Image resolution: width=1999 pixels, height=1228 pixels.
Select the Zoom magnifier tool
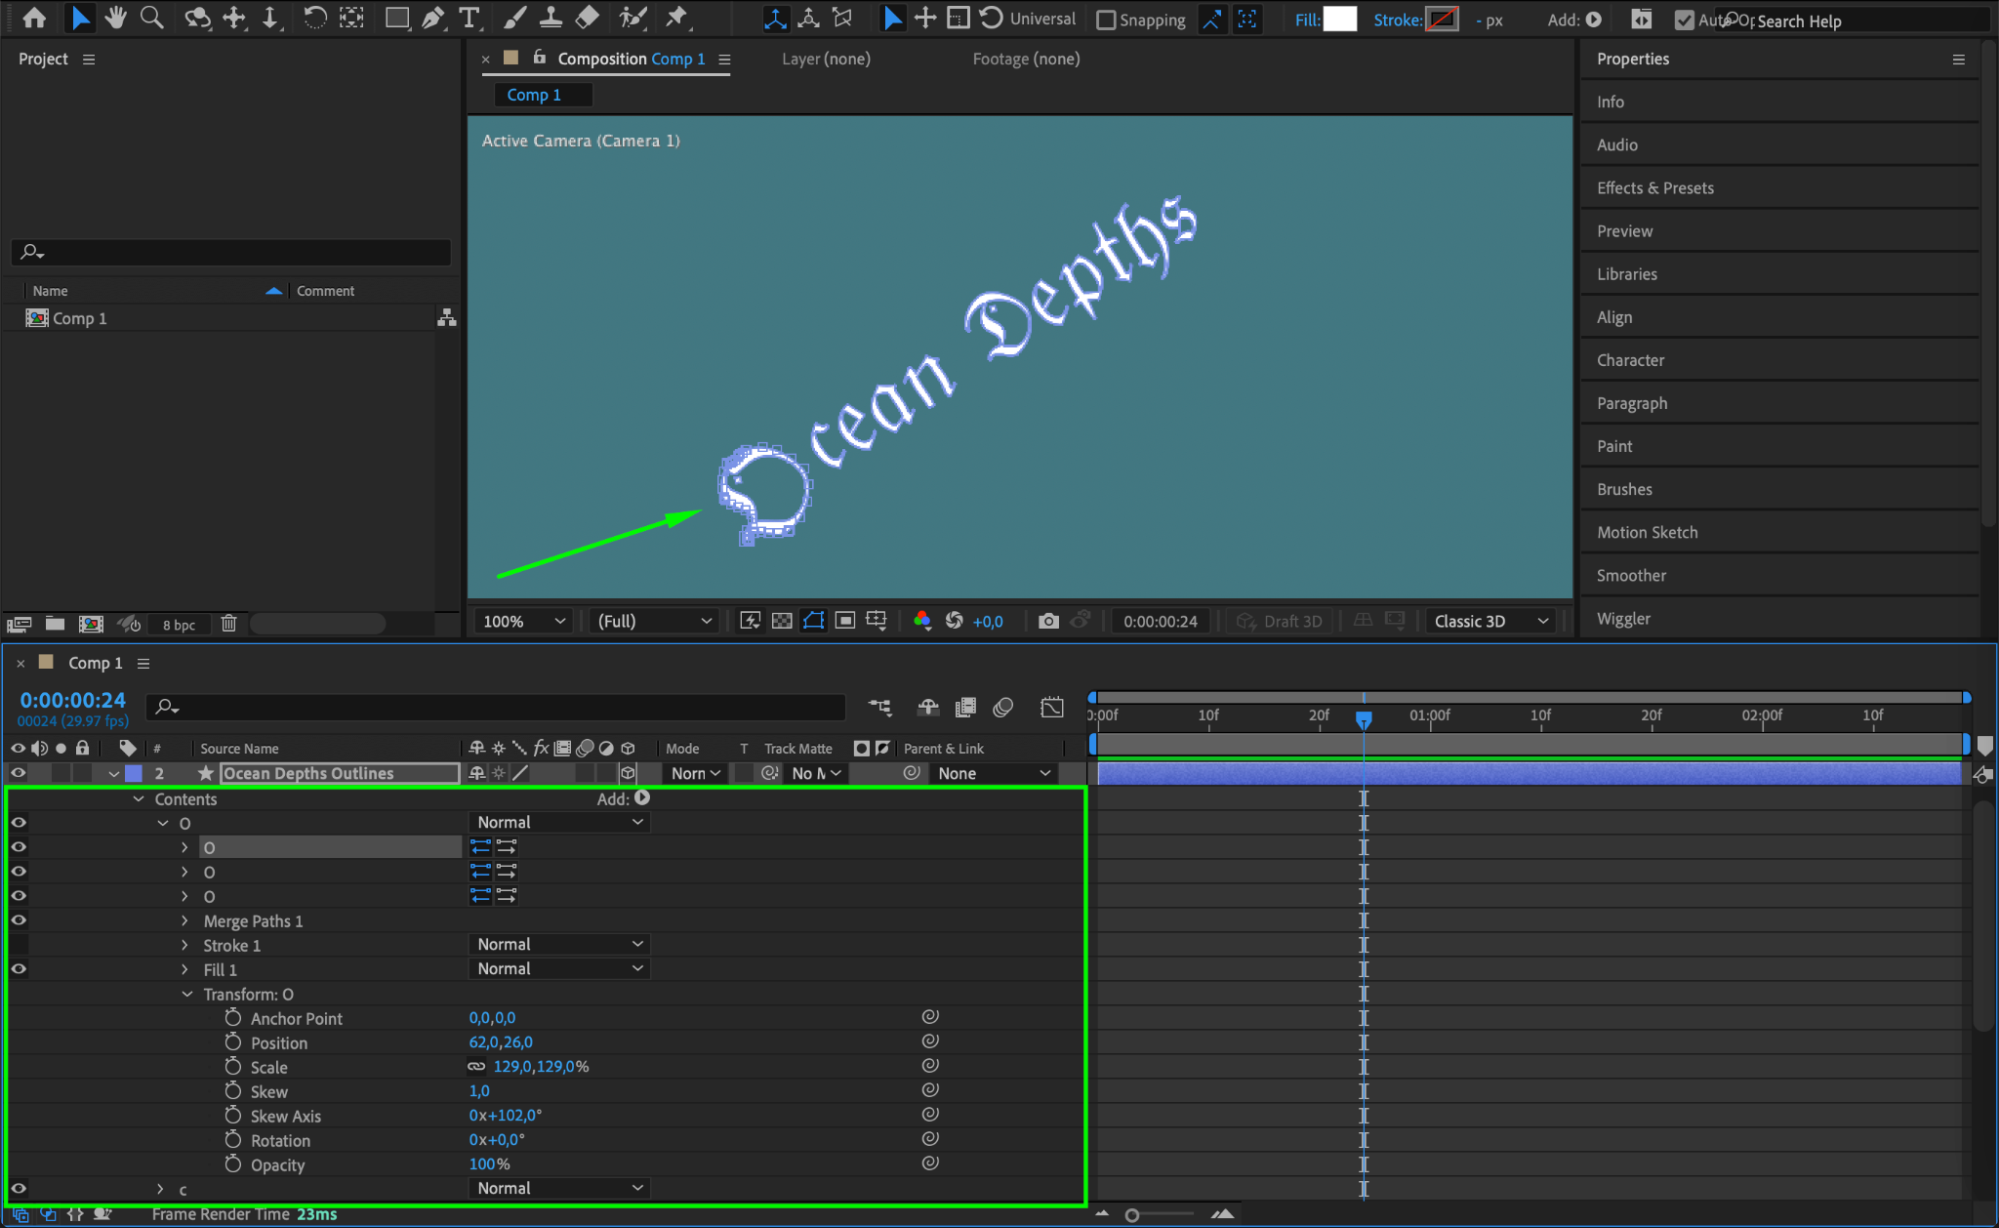152,17
